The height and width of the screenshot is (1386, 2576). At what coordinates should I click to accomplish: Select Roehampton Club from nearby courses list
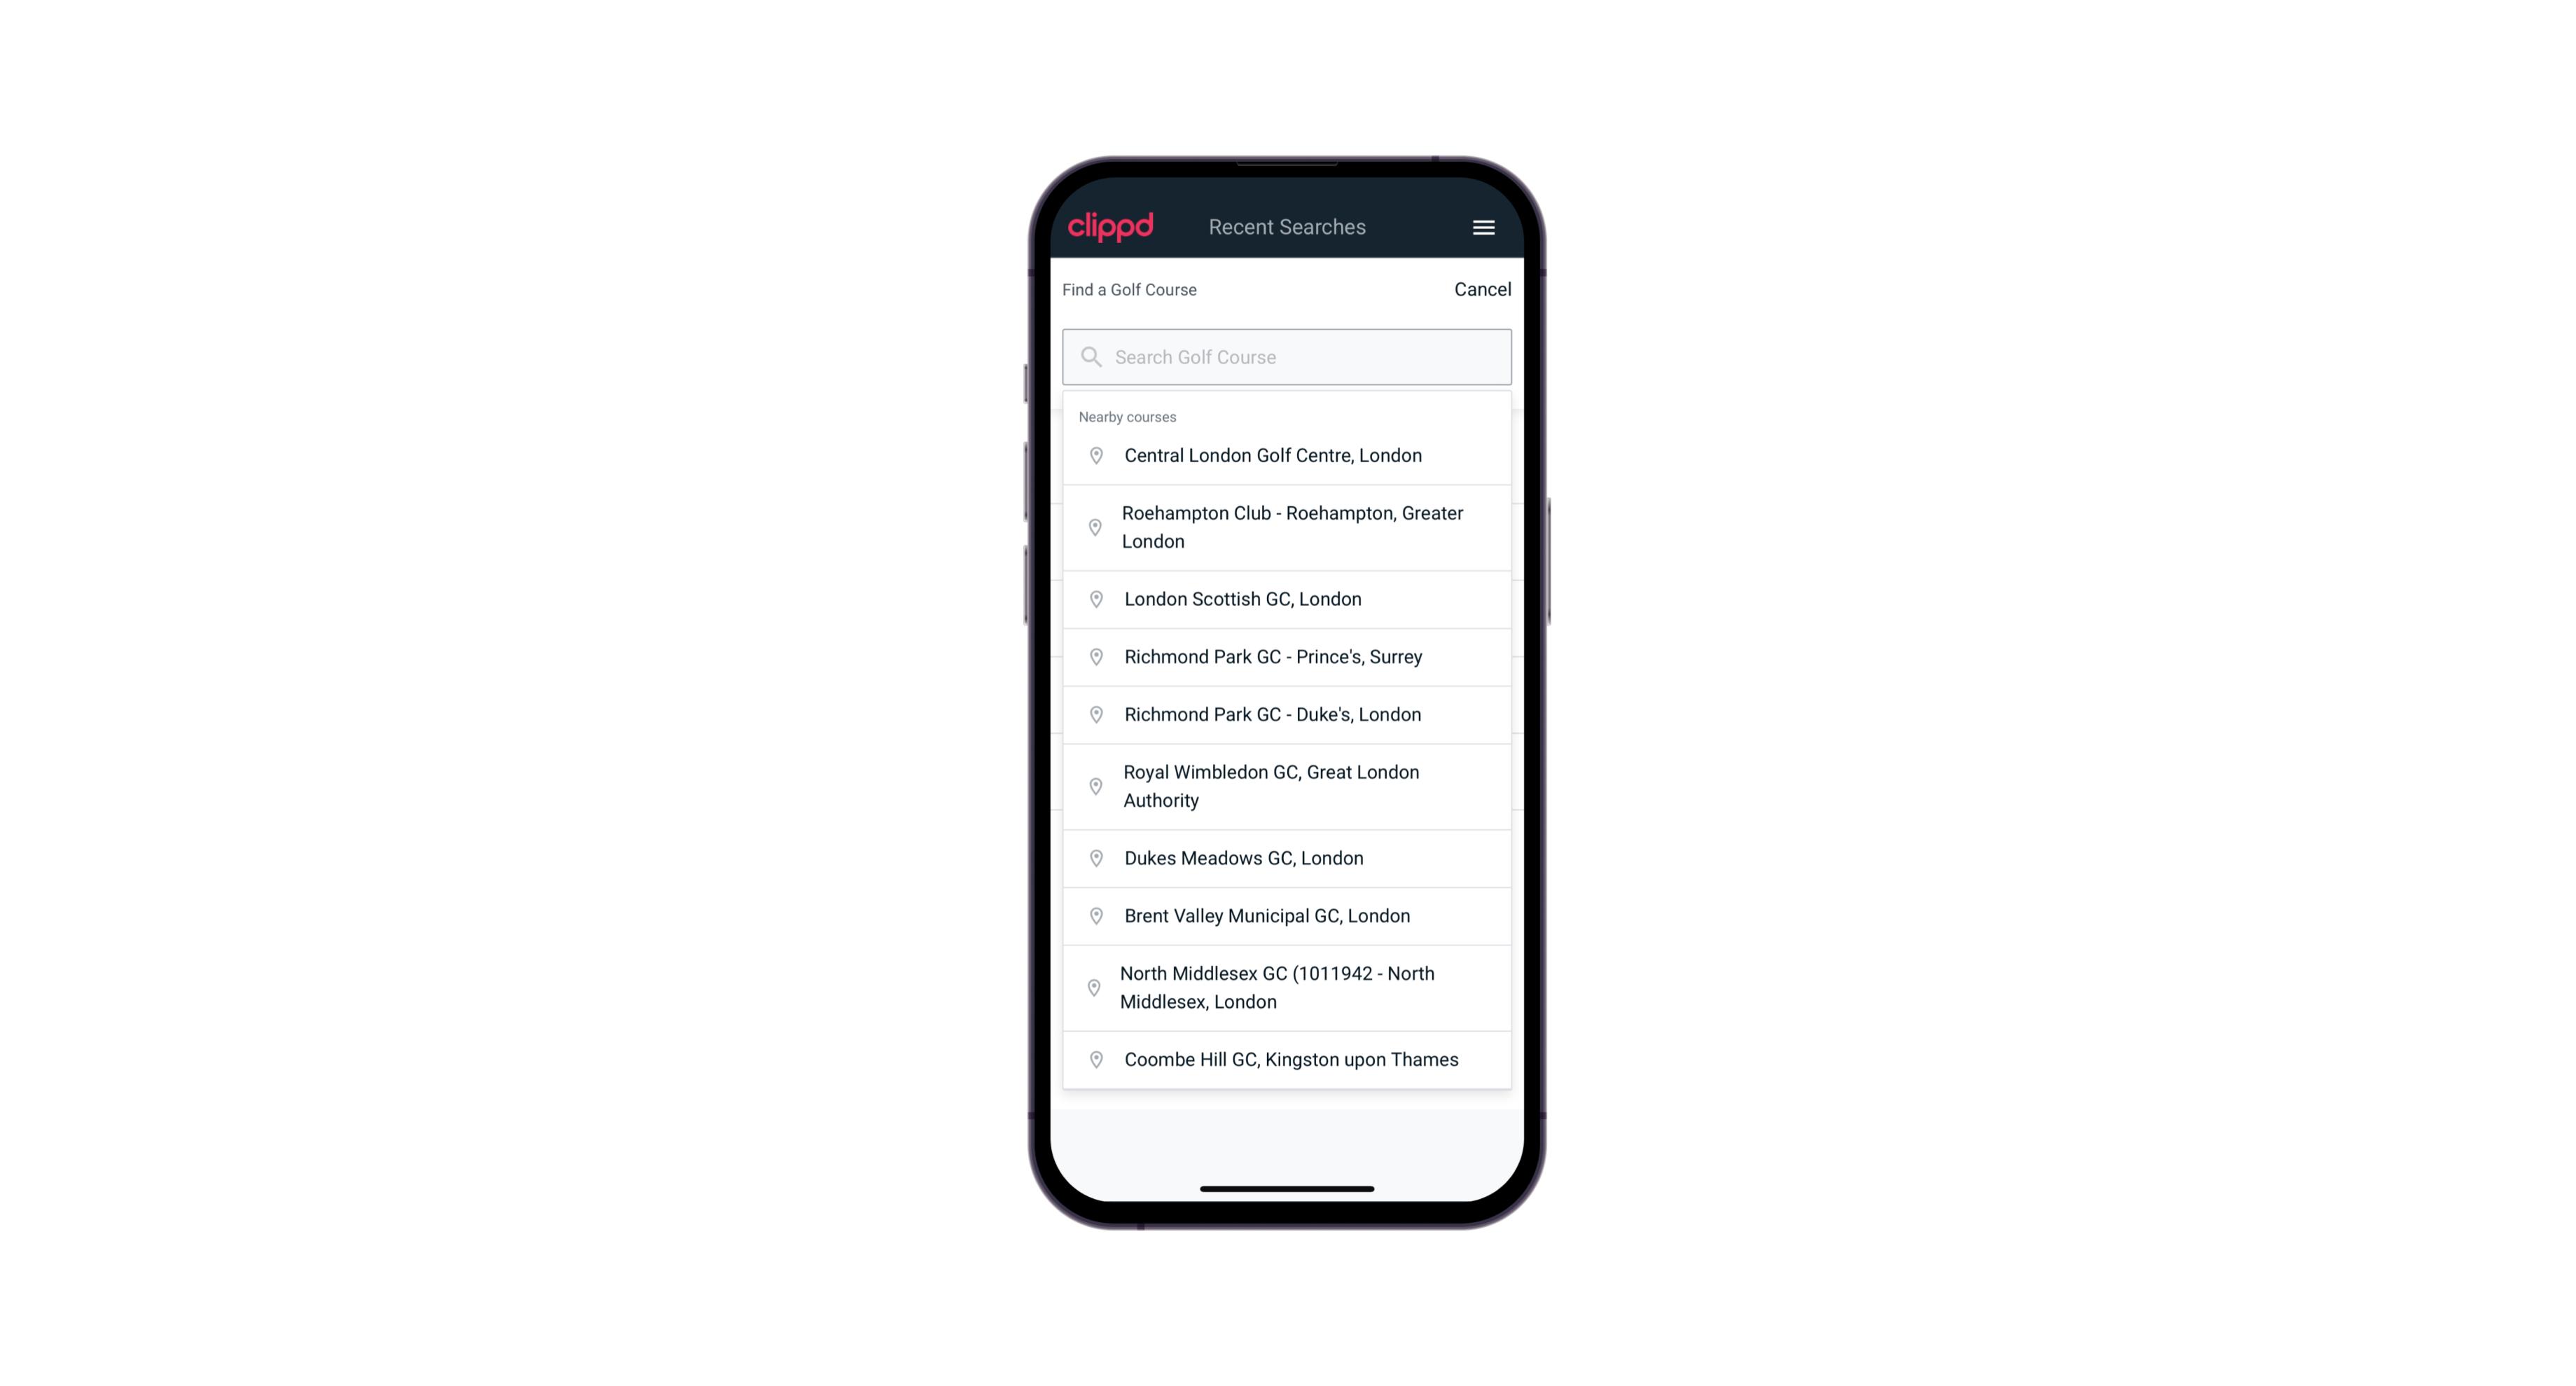point(1288,527)
